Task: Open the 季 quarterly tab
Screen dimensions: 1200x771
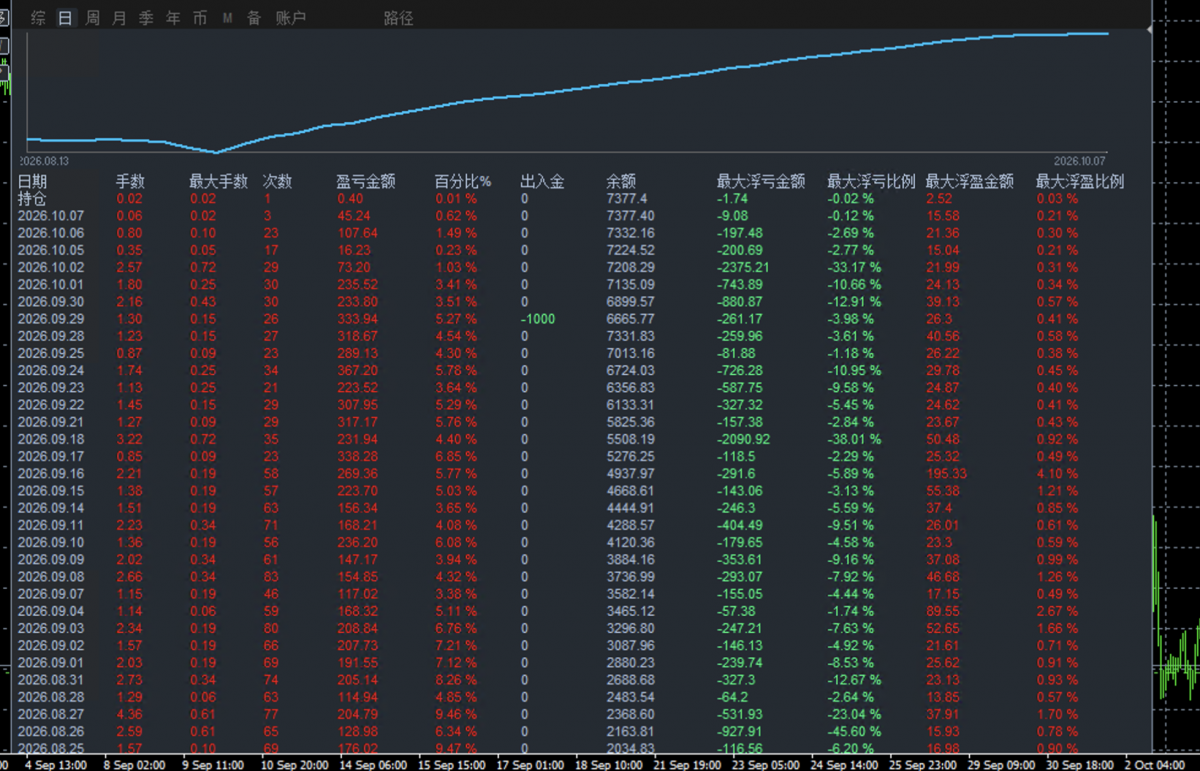Action: (146, 18)
